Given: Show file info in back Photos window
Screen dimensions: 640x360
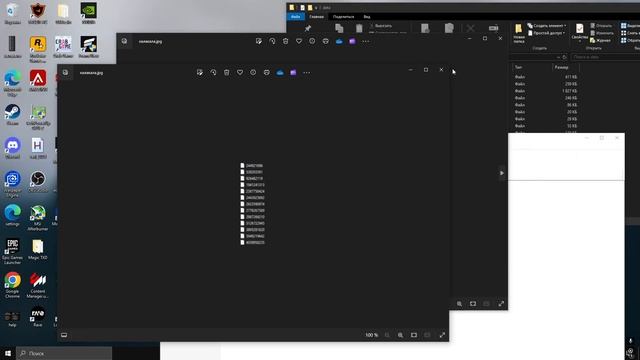Looking at the screenshot, I should click(312, 41).
